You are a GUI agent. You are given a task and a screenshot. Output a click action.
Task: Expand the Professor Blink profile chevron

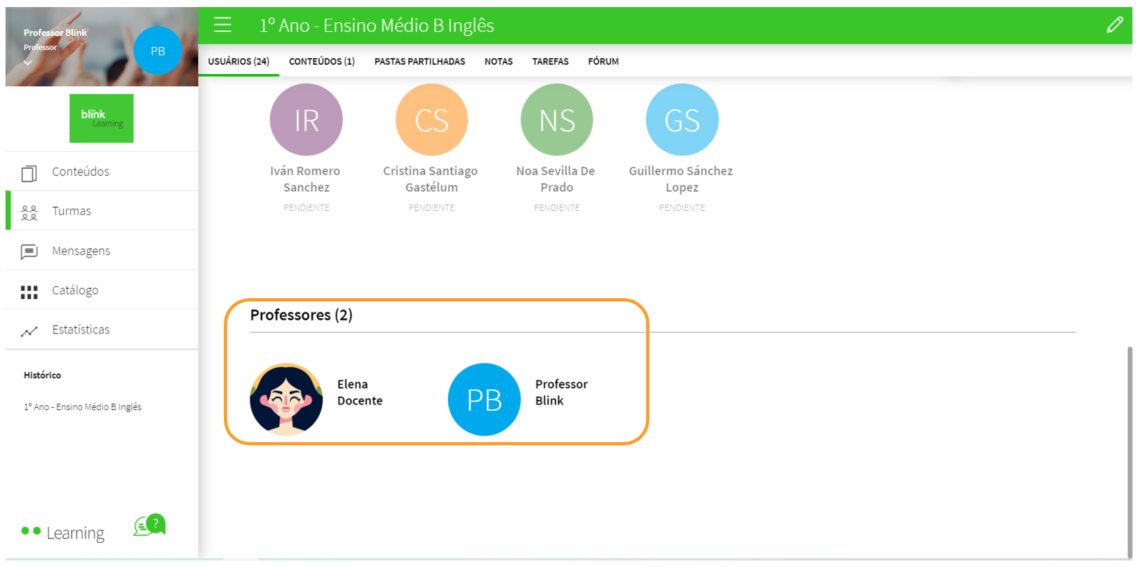click(28, 62)
